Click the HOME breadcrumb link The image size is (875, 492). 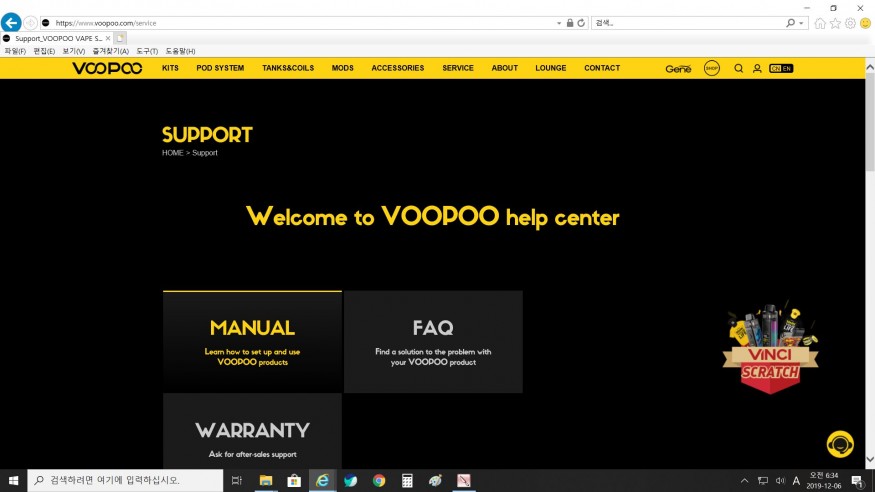pos(172,153)
